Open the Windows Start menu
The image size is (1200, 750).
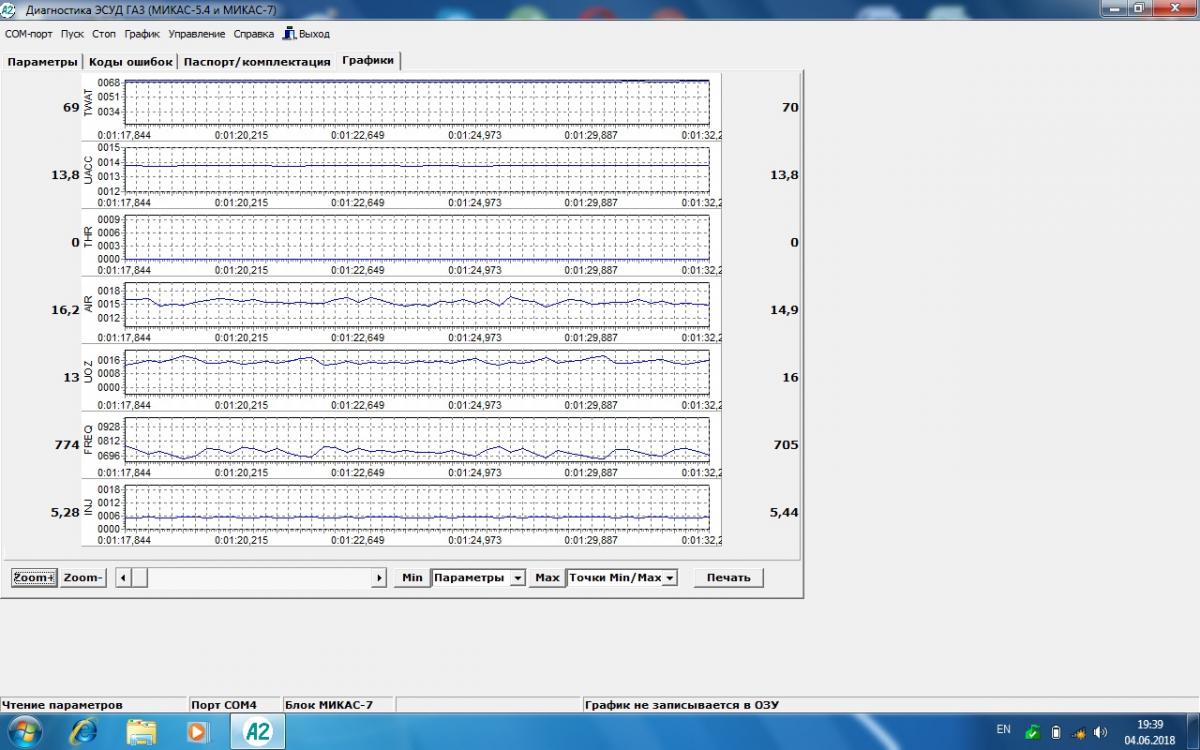[24, 732]
